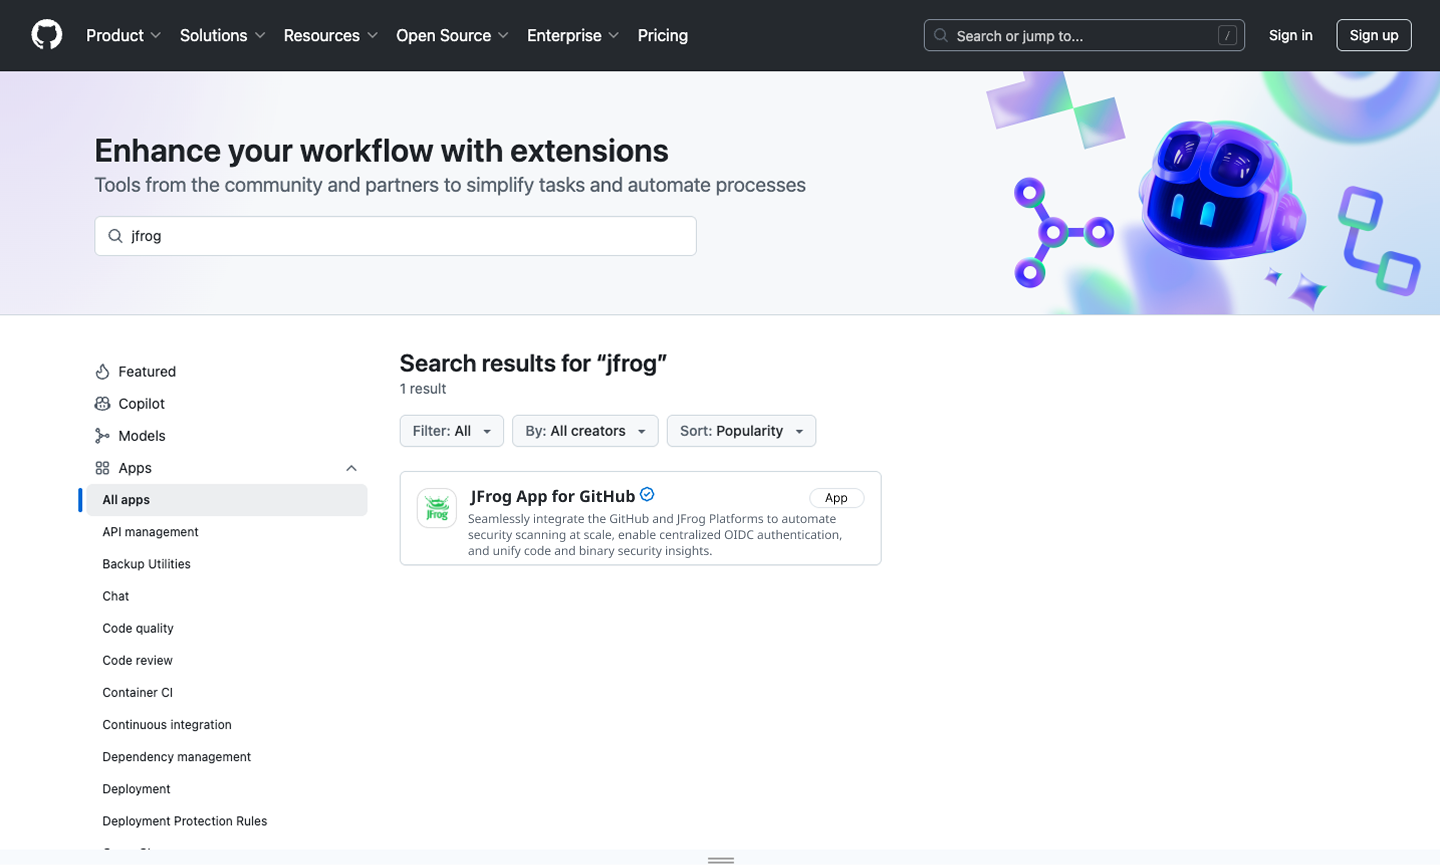Click the verified badge next to JFrog App
Image resolution: width=1440 pixels, height=865 pixels.
(647, 495)
